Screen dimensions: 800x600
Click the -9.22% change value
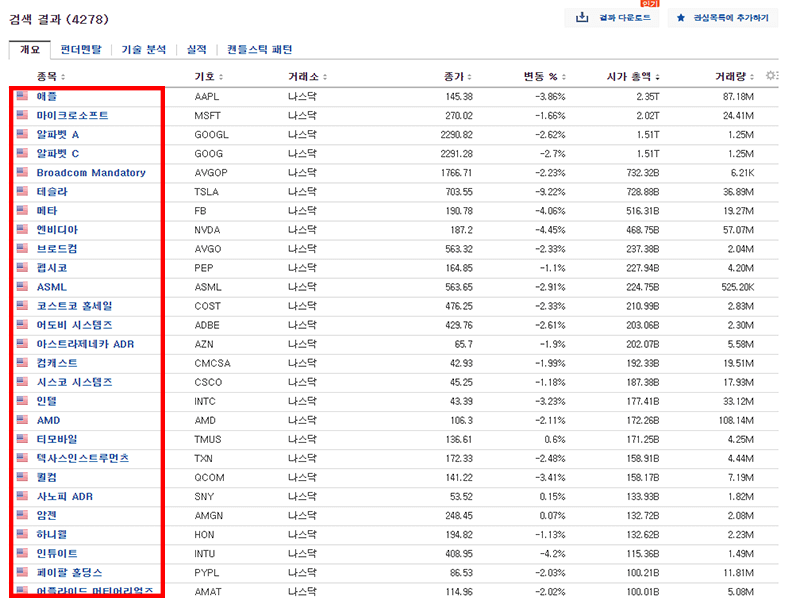coord(550,192)
